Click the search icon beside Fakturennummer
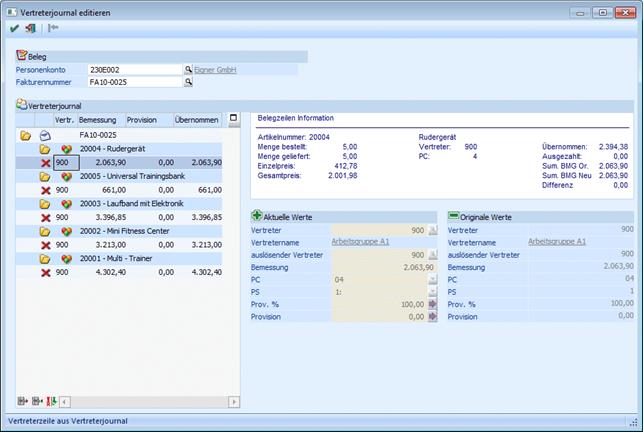Screen dimensions: 643x432 pyautogui.click(x=187, y=83)
